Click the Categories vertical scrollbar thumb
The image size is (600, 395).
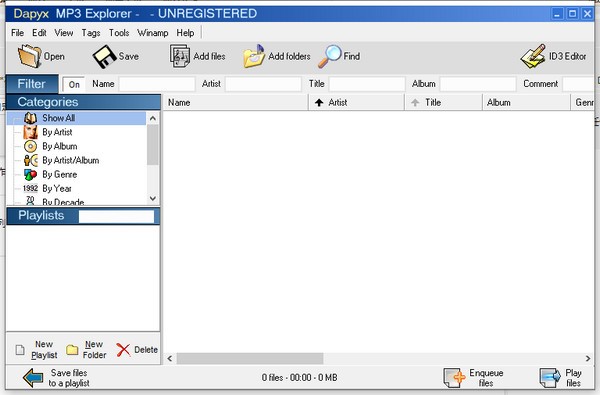click(x=153, y=145)
